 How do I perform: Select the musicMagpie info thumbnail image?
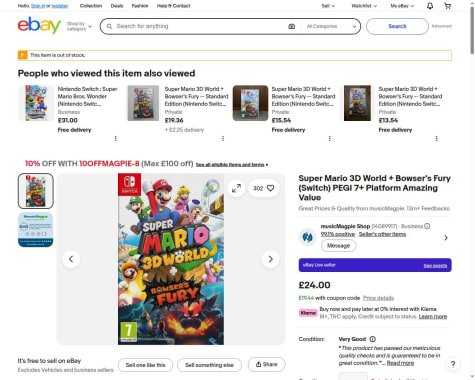click(35, 230)
